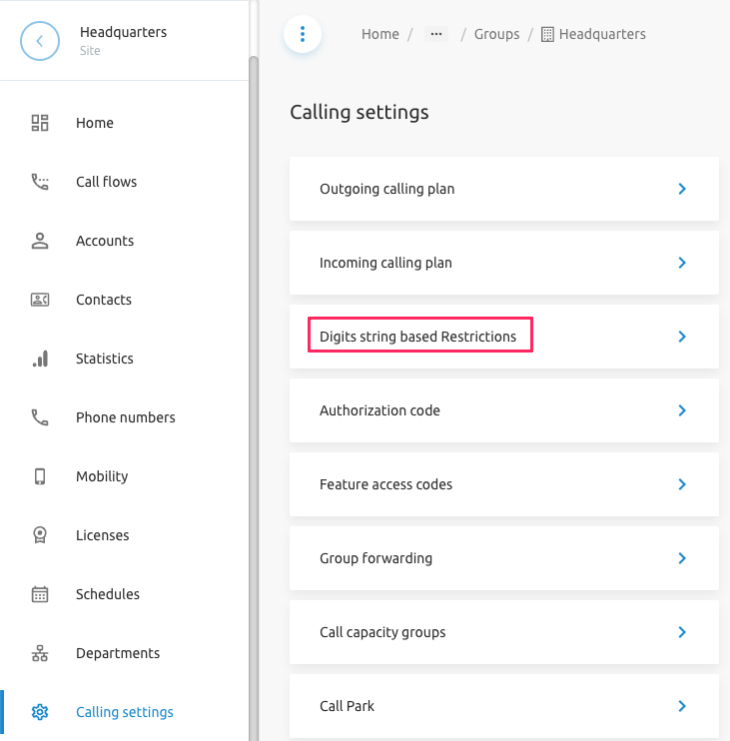The image size is (730, 741).
Task: Click the Groups breadcrumb link
Action: pos(496,34)
